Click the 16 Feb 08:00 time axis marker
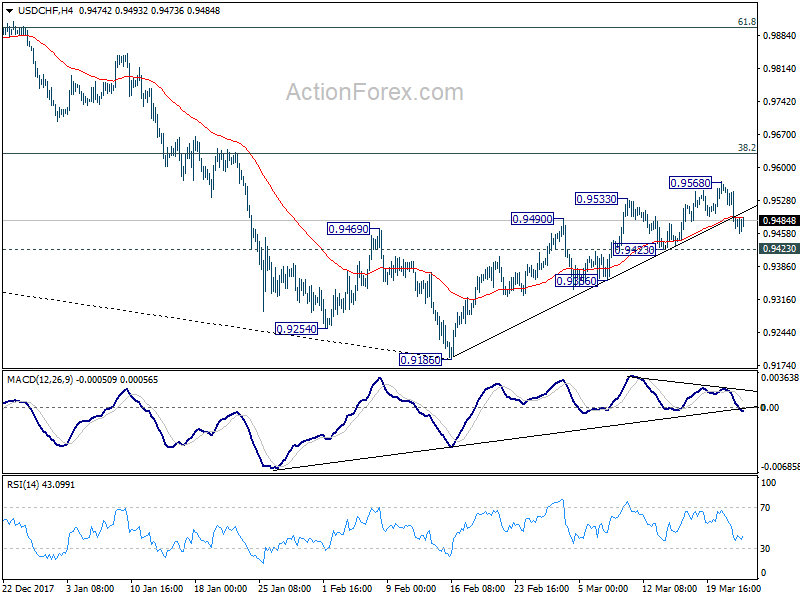Viewport: 800px width, 600px height. click(478, 588)
